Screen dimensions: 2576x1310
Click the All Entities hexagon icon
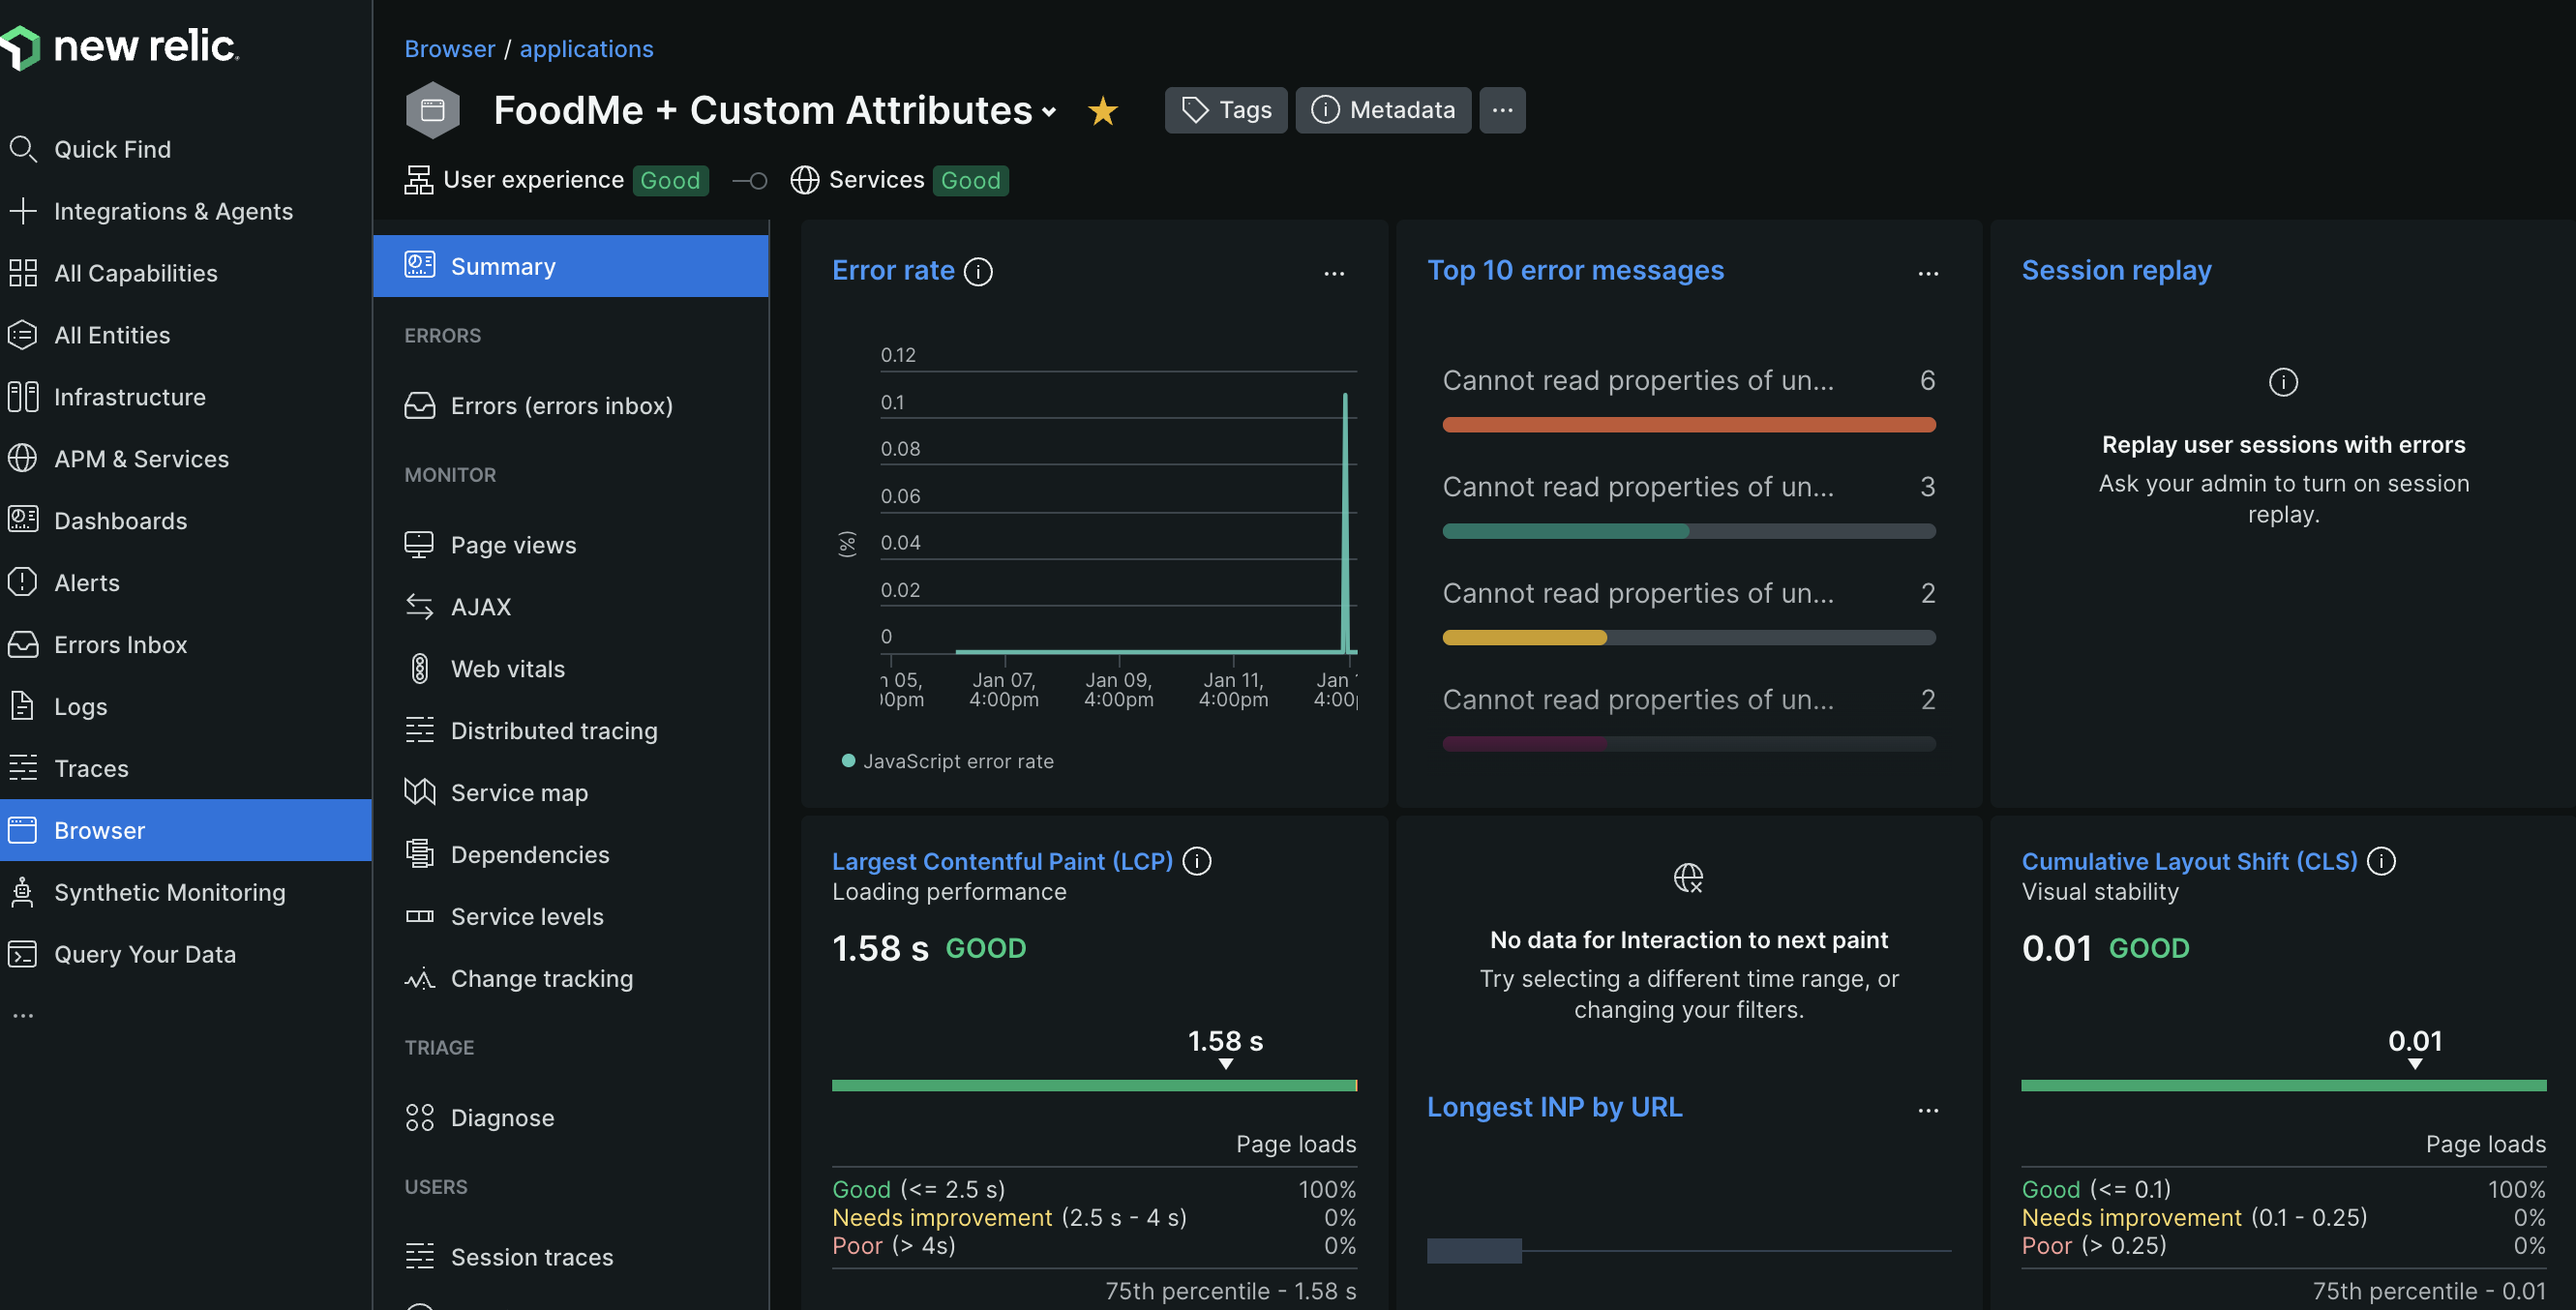coord(23,335)
